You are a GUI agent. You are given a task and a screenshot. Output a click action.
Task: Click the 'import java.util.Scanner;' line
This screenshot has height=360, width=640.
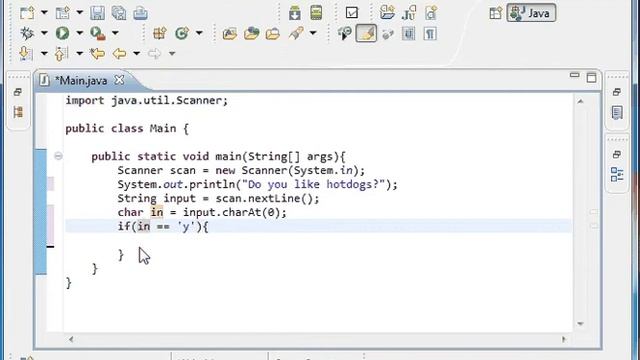pyautogui.click(x=147, y=100)
